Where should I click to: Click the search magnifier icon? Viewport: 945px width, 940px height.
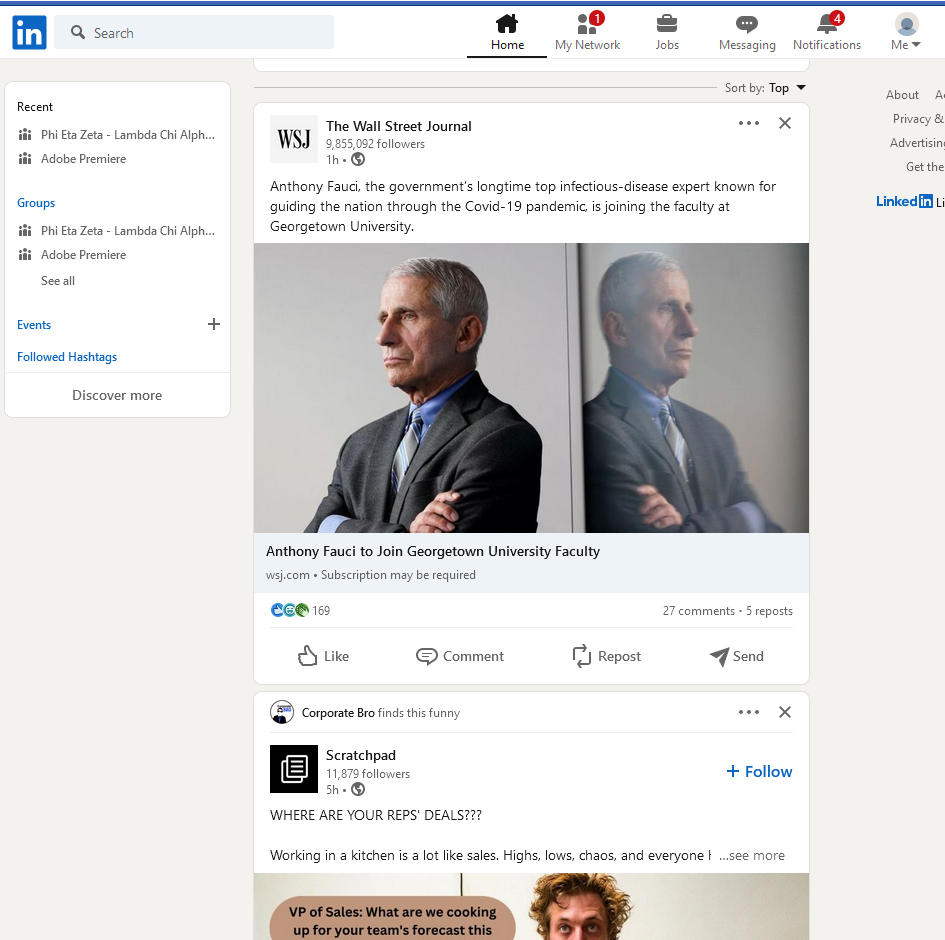pos(77,32)
